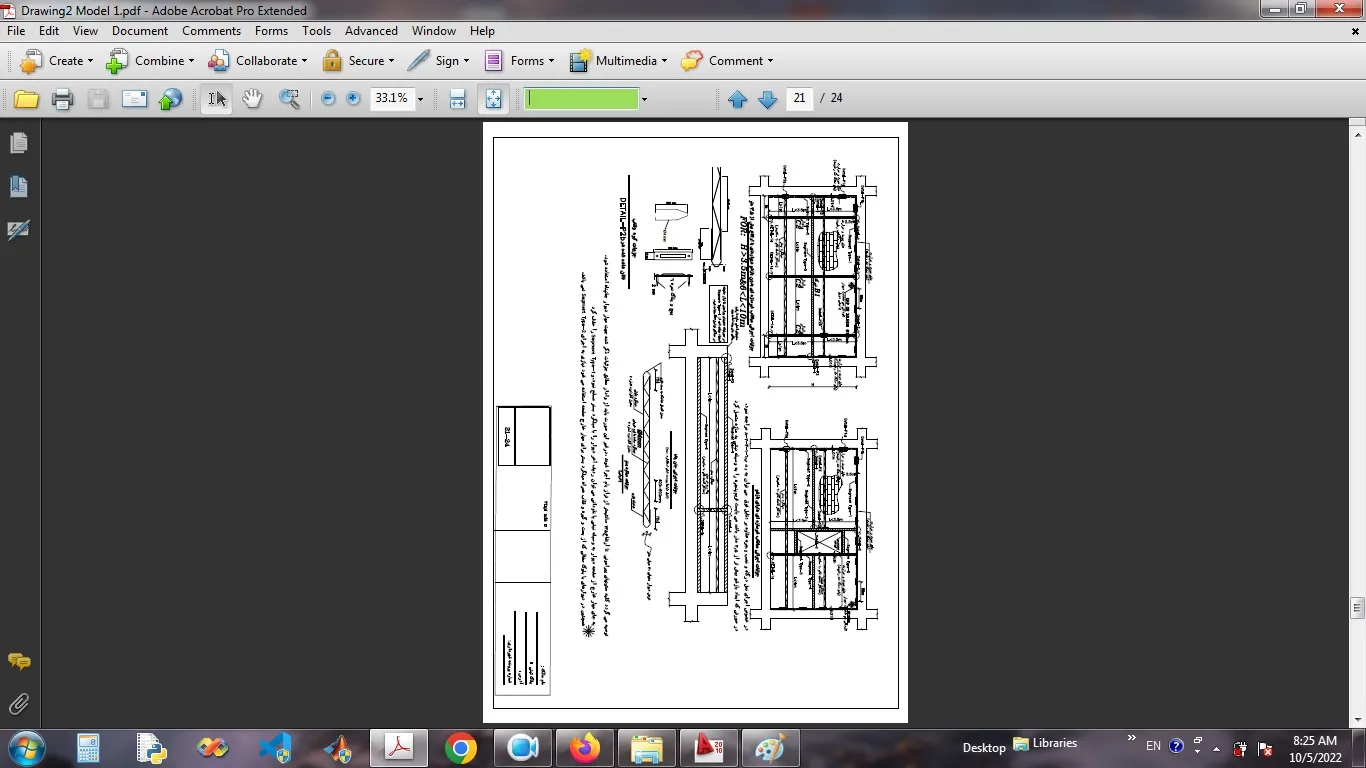Open the Advanced menu
Image resolution: width=1366 pixels, height=768 pixels.
pos(371,31)
